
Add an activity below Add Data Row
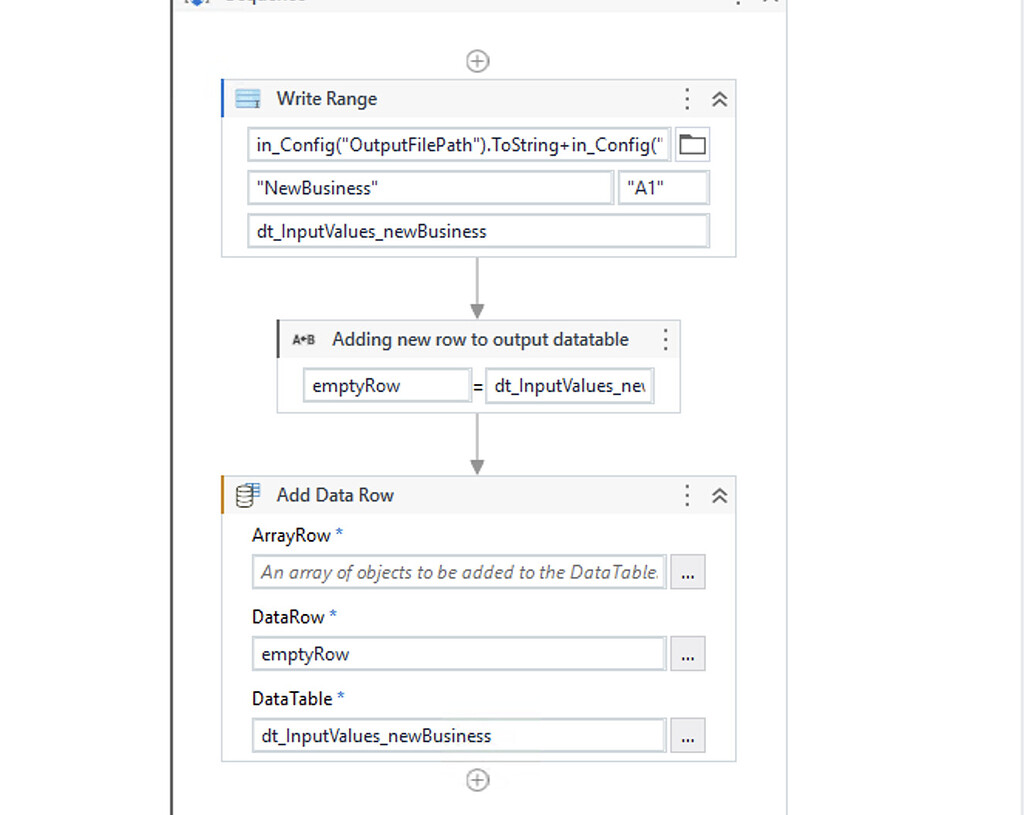pos(477,780)
